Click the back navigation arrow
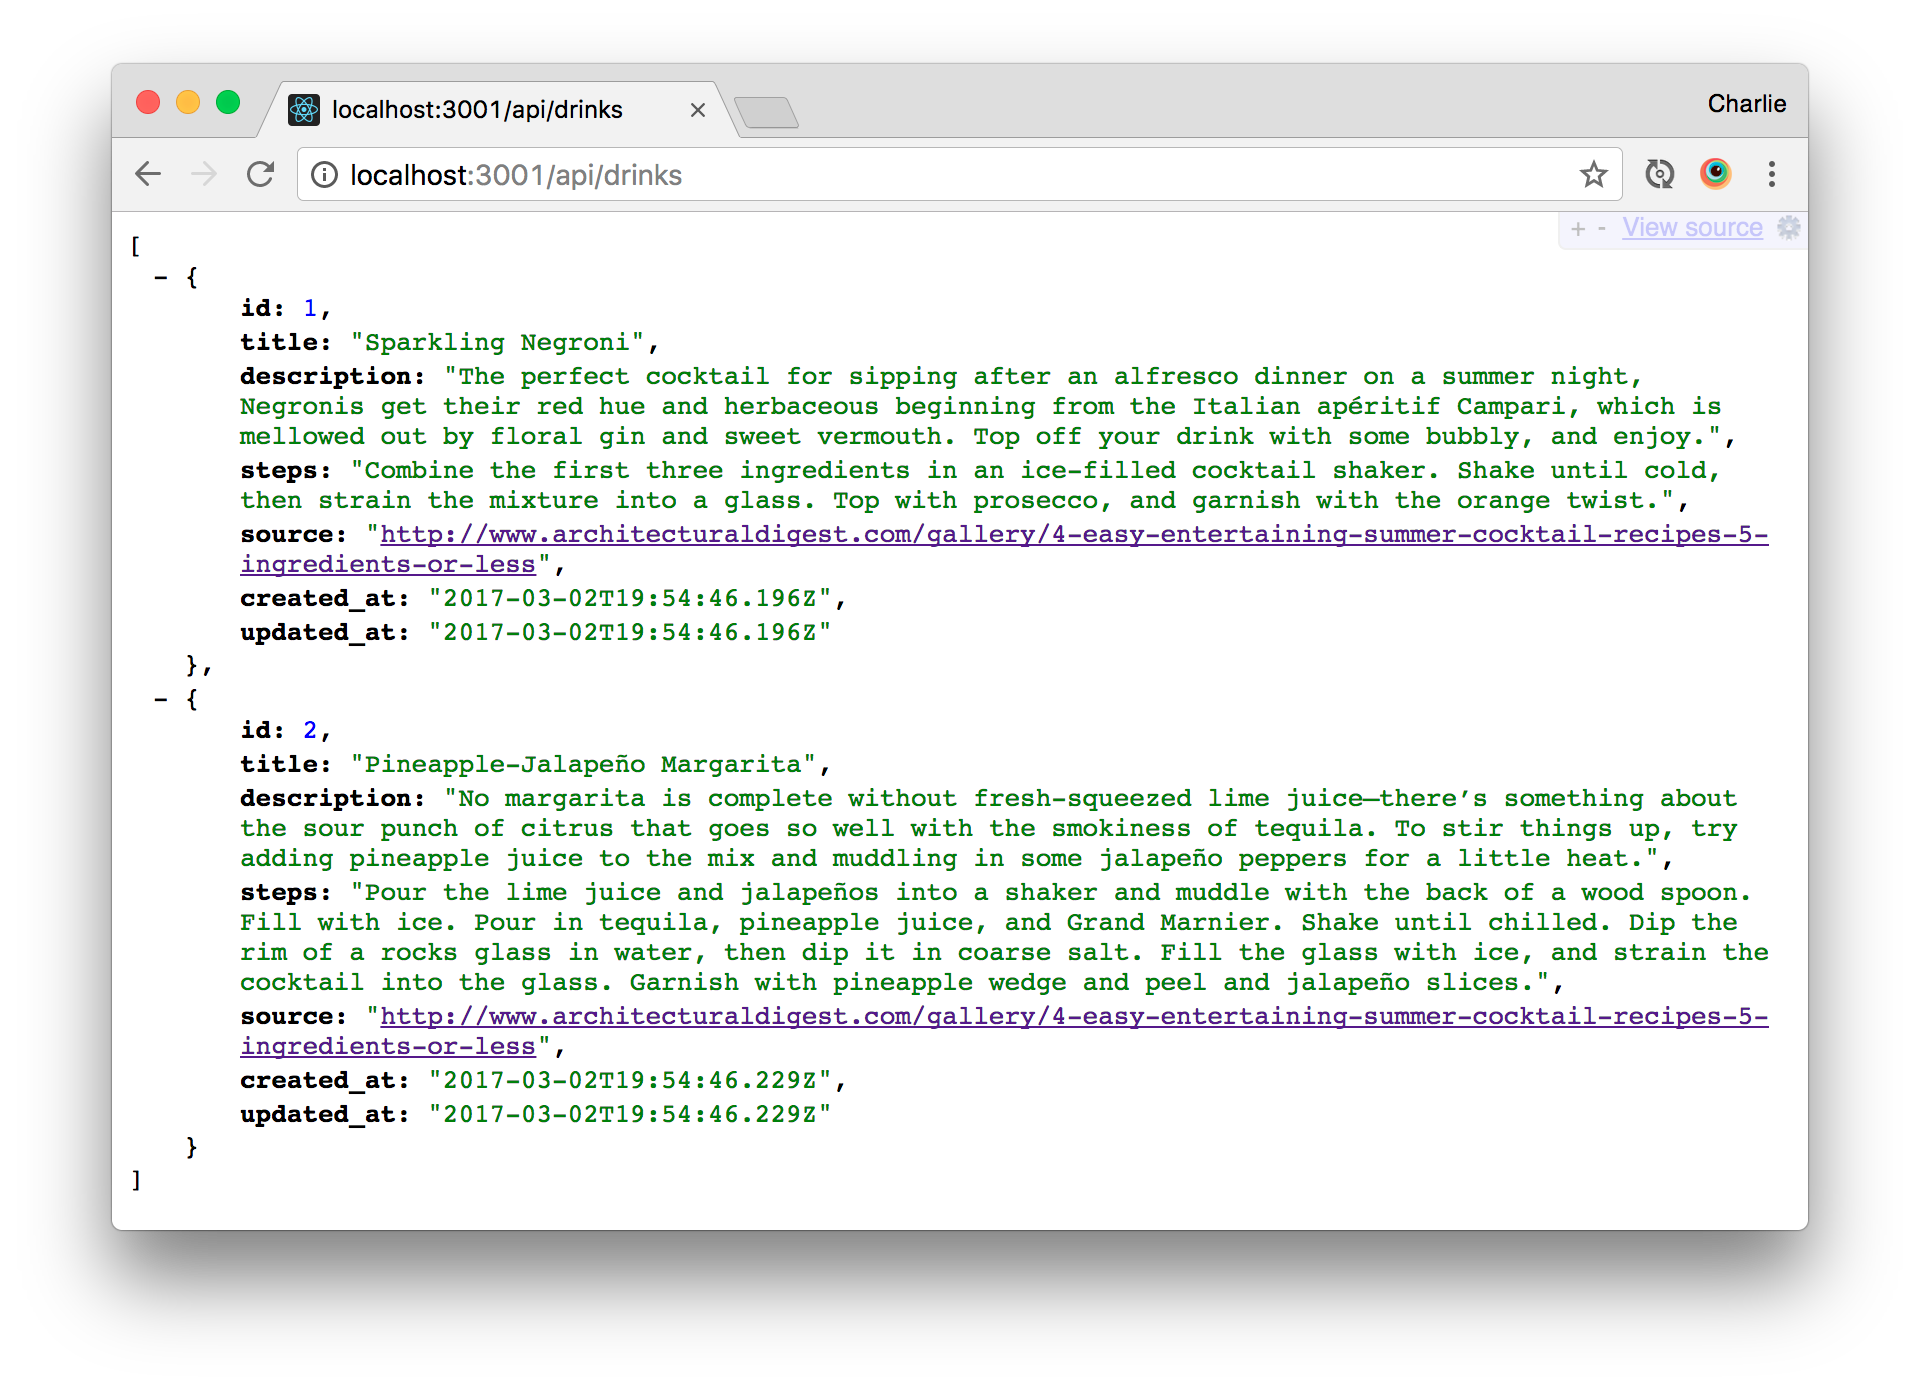This screenshot has height=1390, width=1920. (x=147, y=174)
